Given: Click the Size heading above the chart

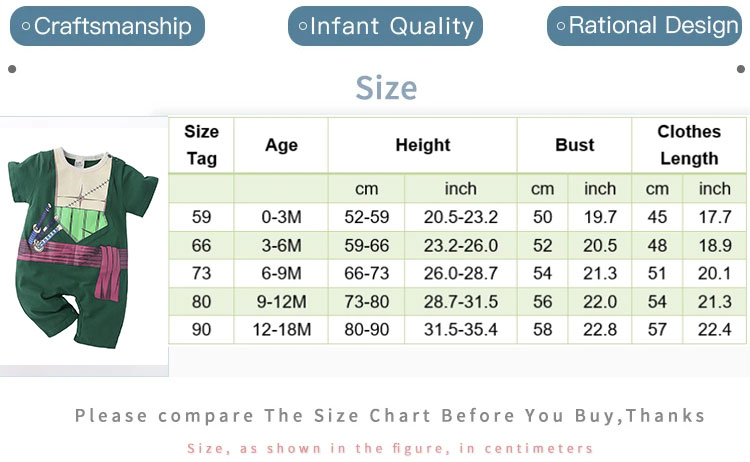Looking at the screenshot, I should point(386,88).
